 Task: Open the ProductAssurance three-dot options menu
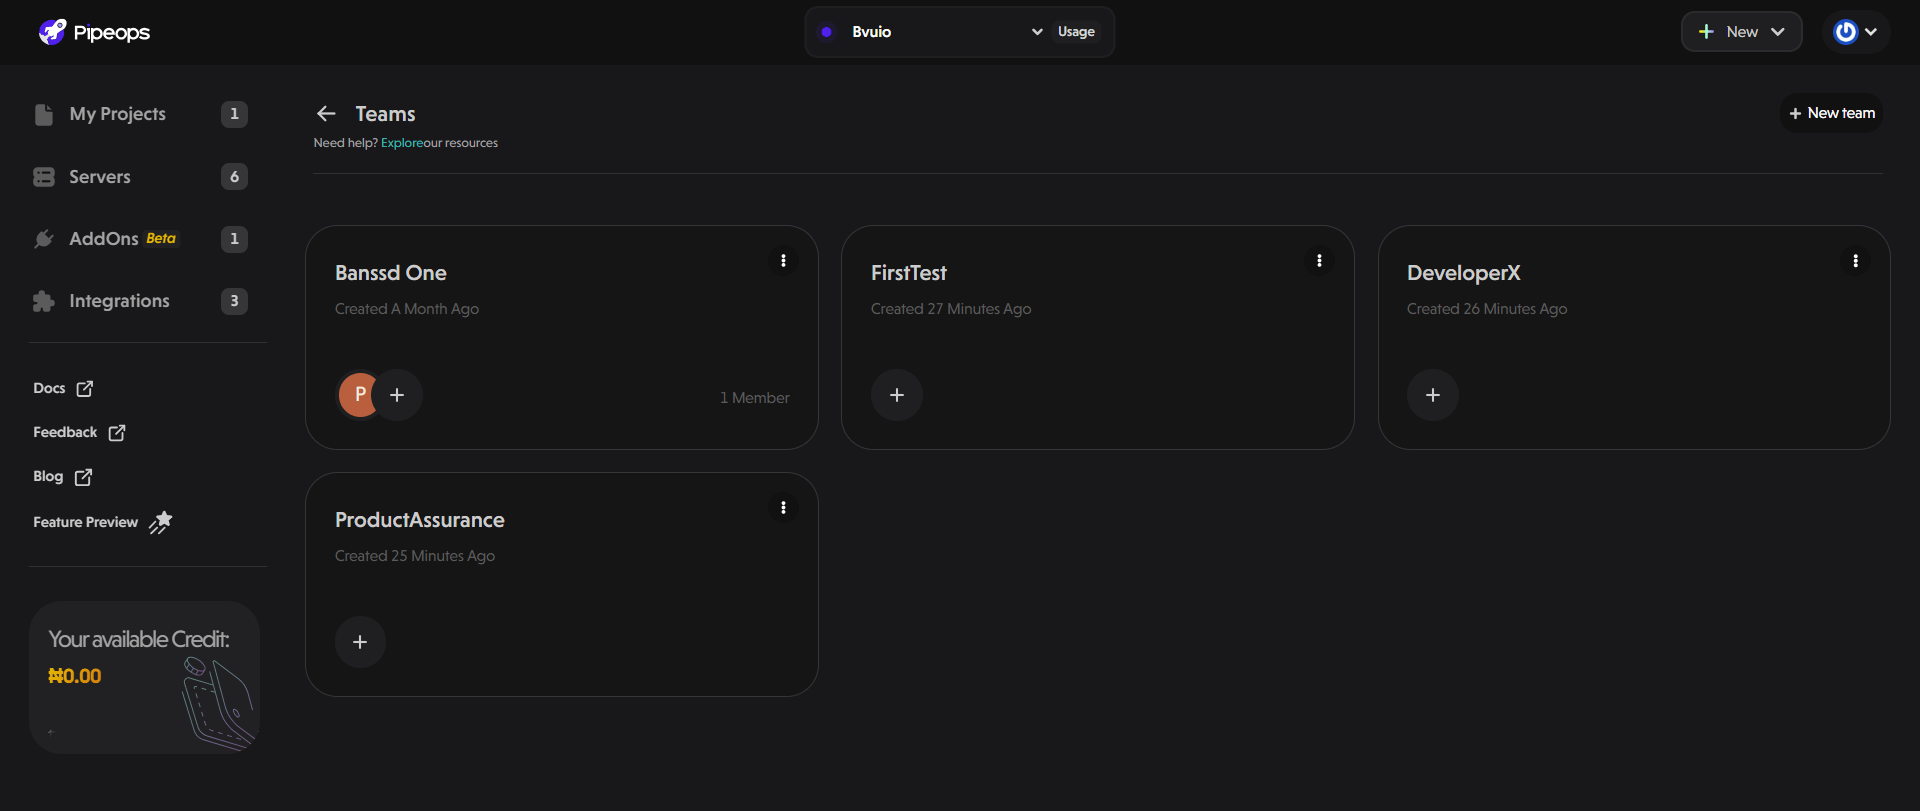pos(783,508)
